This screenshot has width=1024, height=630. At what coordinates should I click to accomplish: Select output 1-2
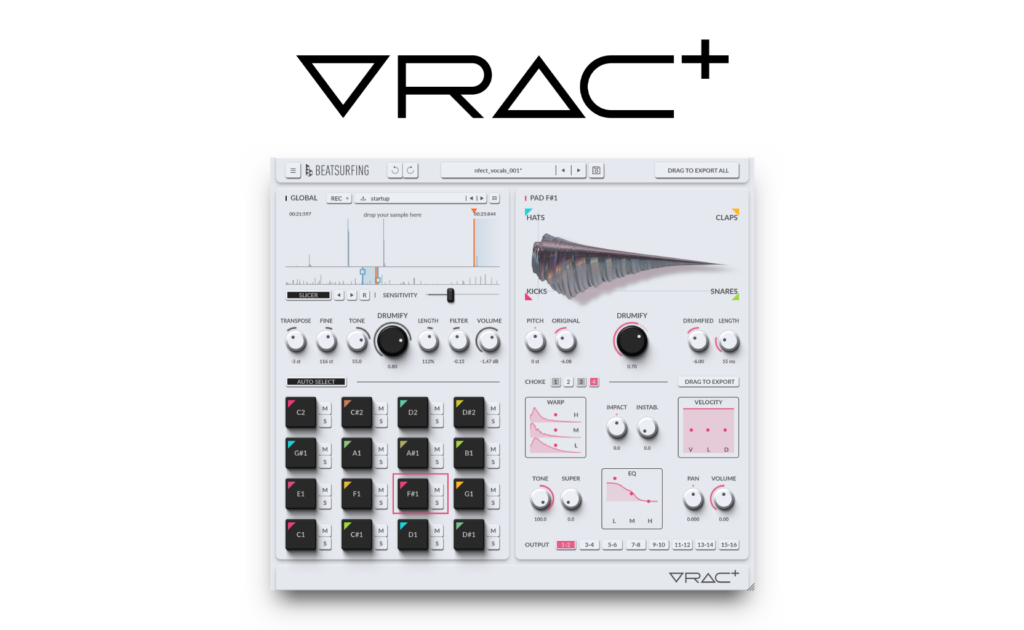[x=566, y=545]
